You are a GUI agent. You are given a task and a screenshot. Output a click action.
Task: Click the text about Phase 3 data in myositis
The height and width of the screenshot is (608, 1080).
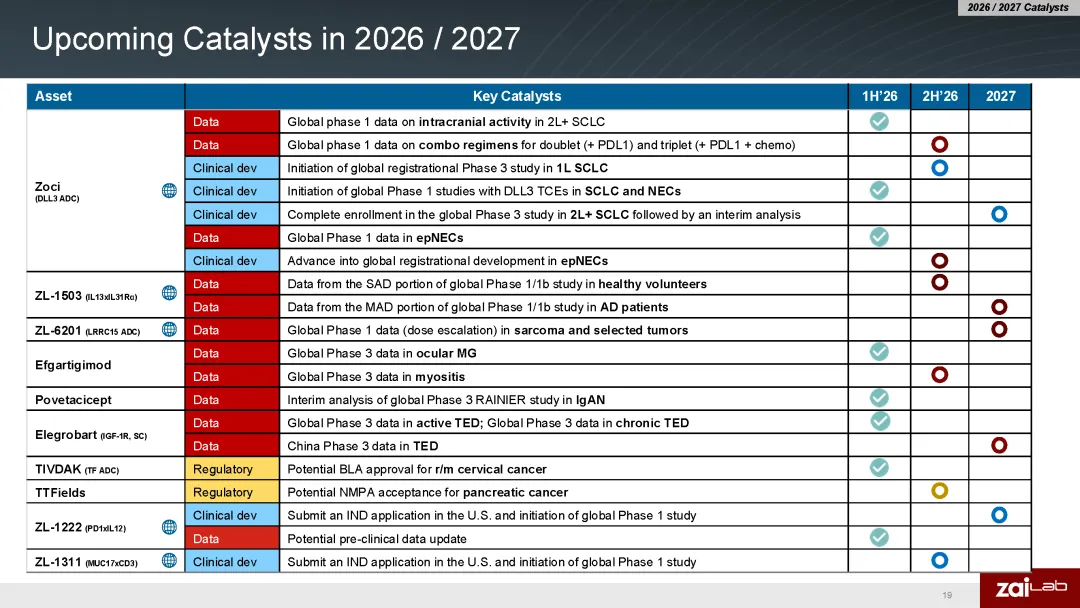(376, 377)
